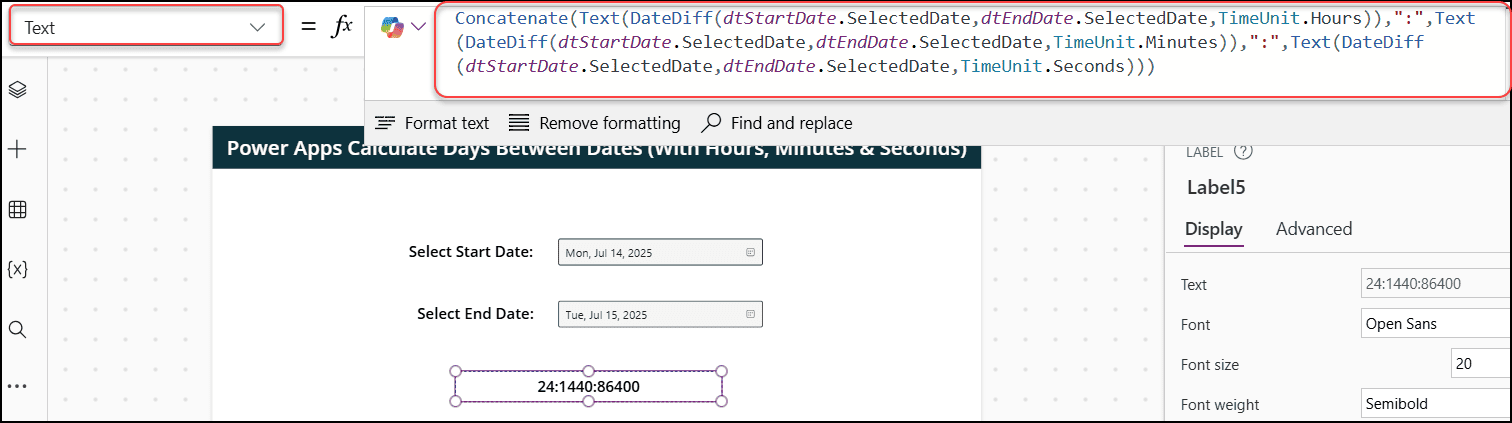Click Remove formatting button

click(x=594, y=123)
